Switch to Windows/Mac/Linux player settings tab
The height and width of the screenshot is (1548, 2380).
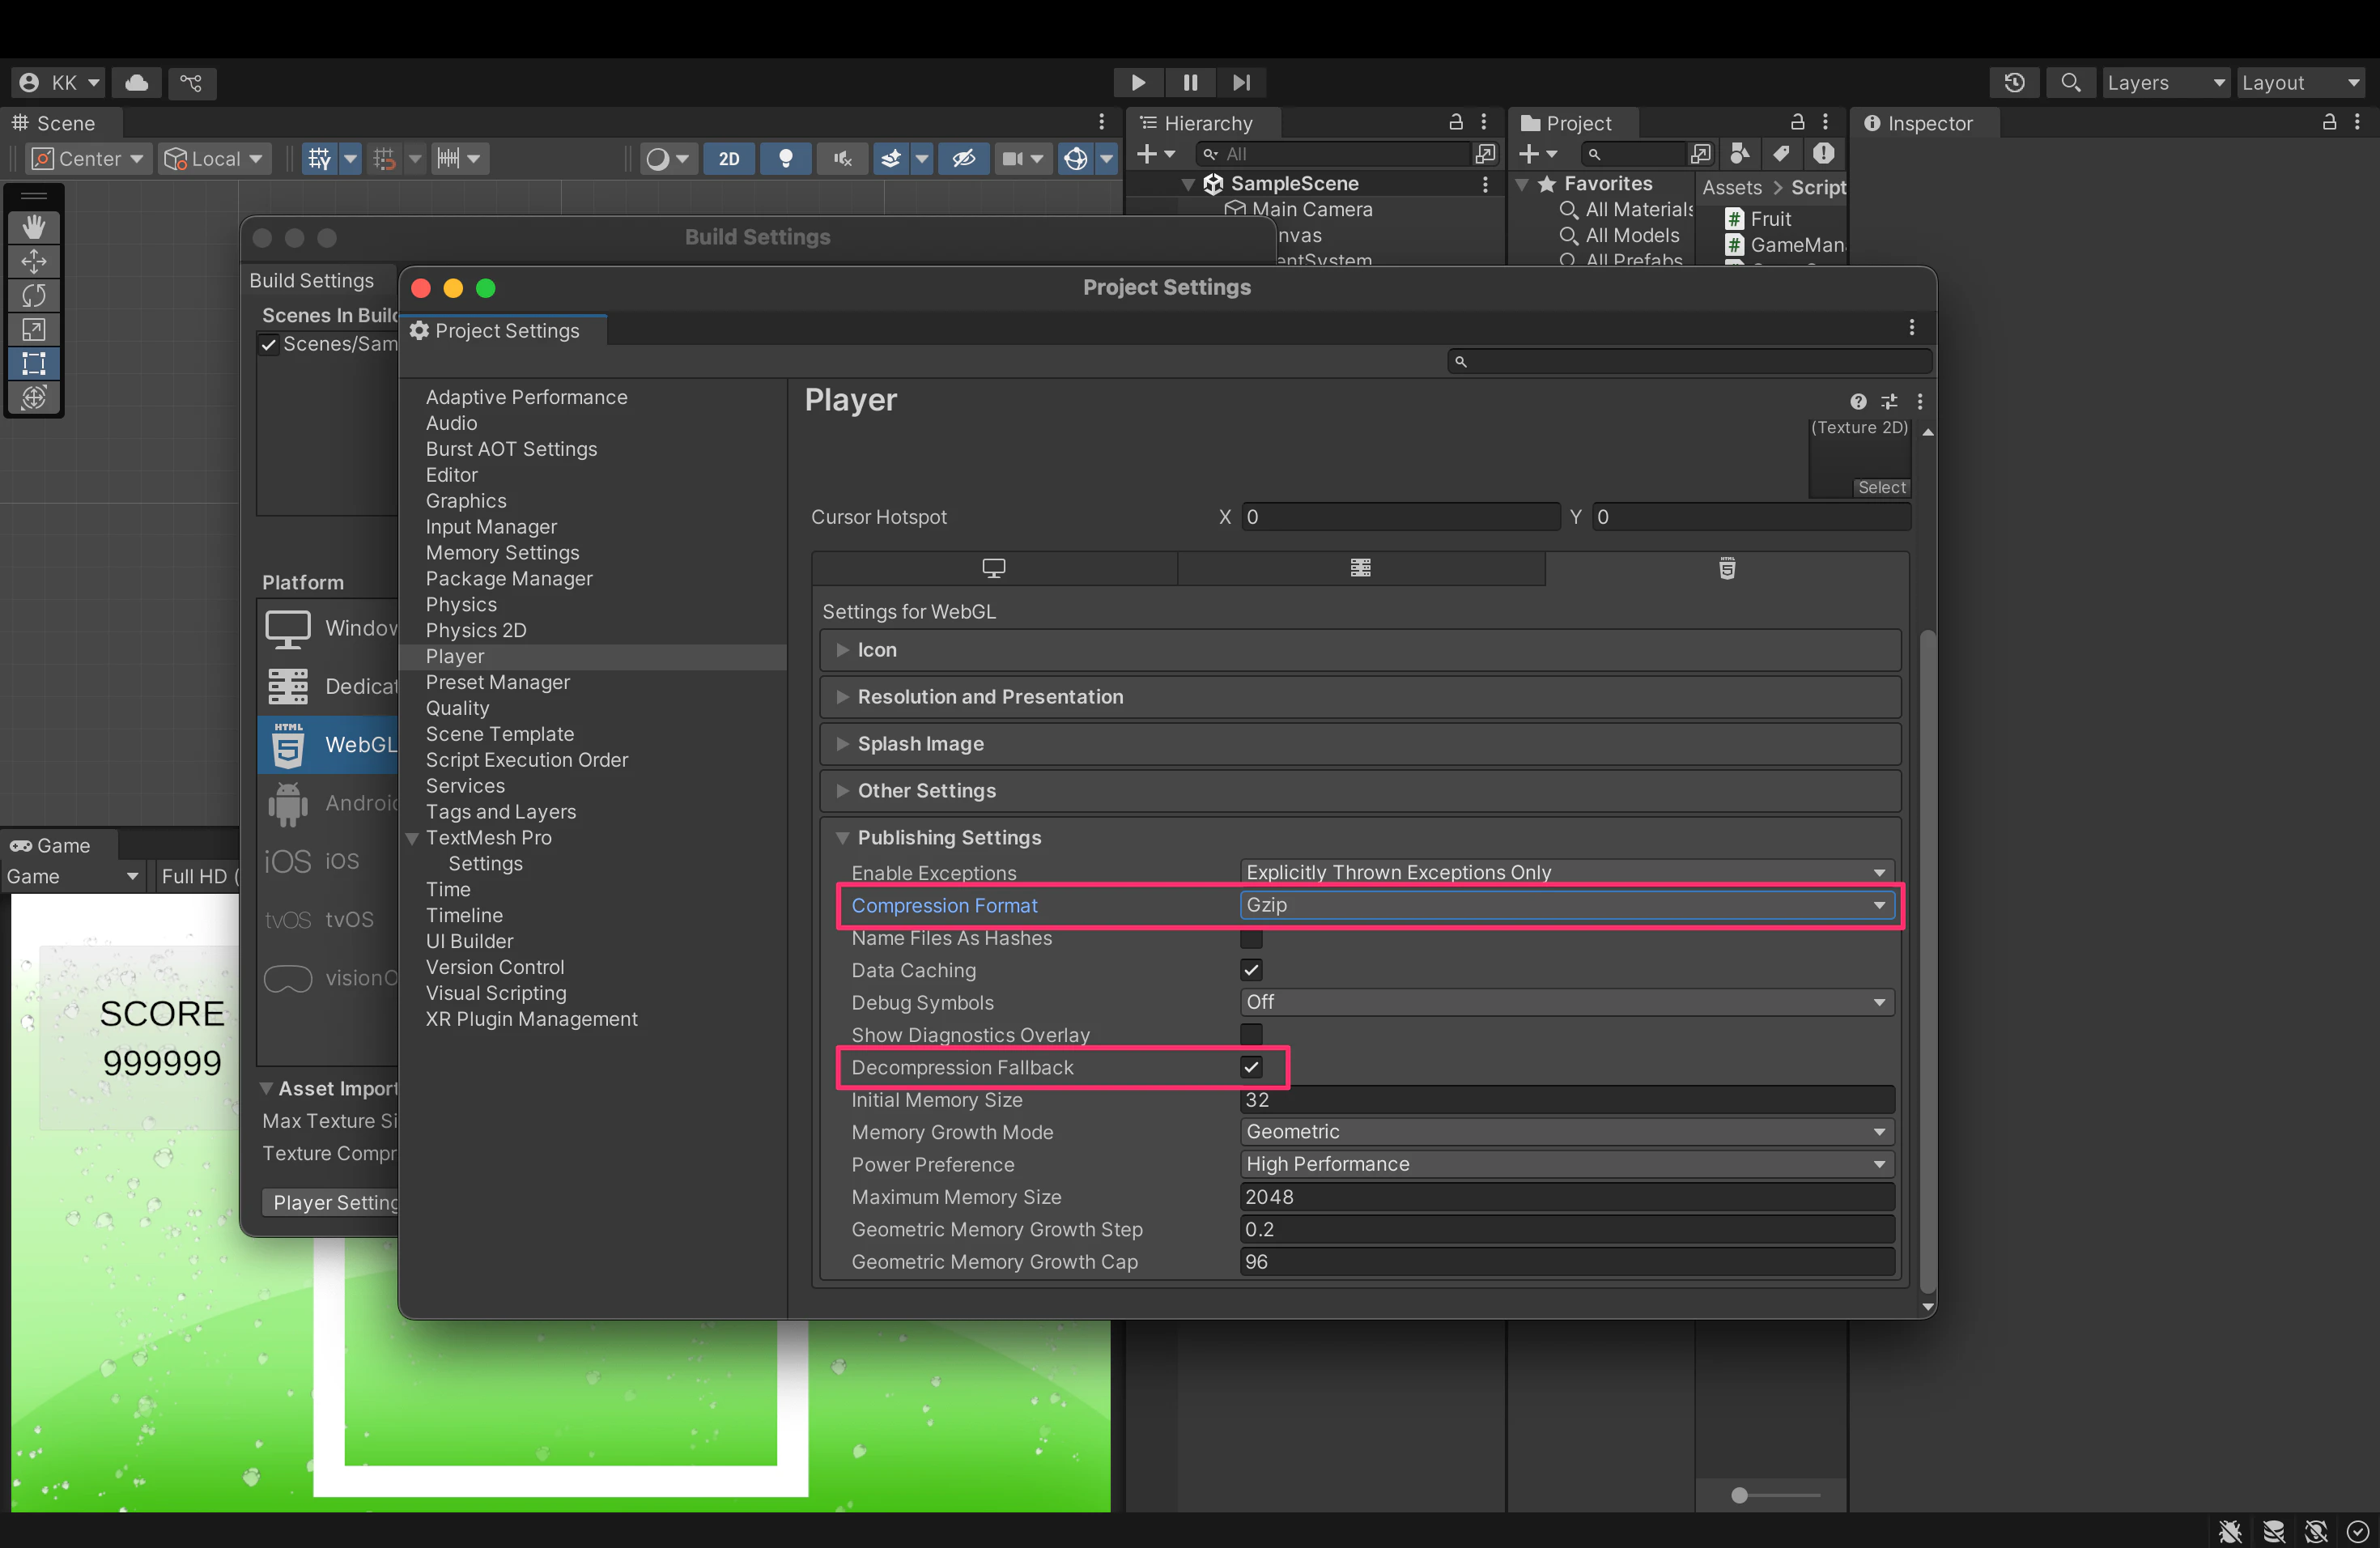tap(994, 568)
